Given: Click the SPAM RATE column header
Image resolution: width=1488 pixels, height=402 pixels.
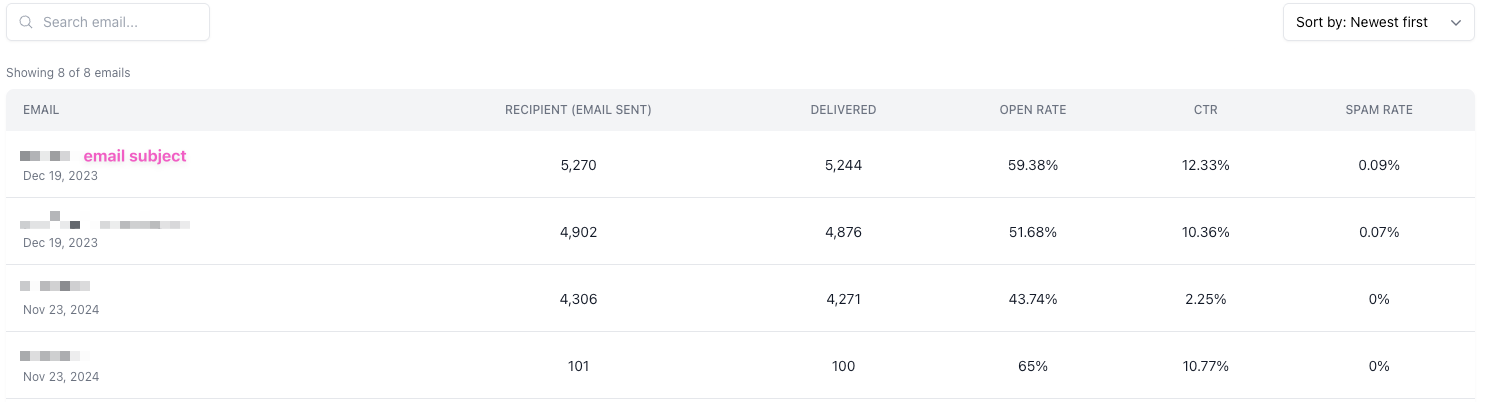Looking at the screenshot, I should pyautogui.click(x=1378, y=110).
